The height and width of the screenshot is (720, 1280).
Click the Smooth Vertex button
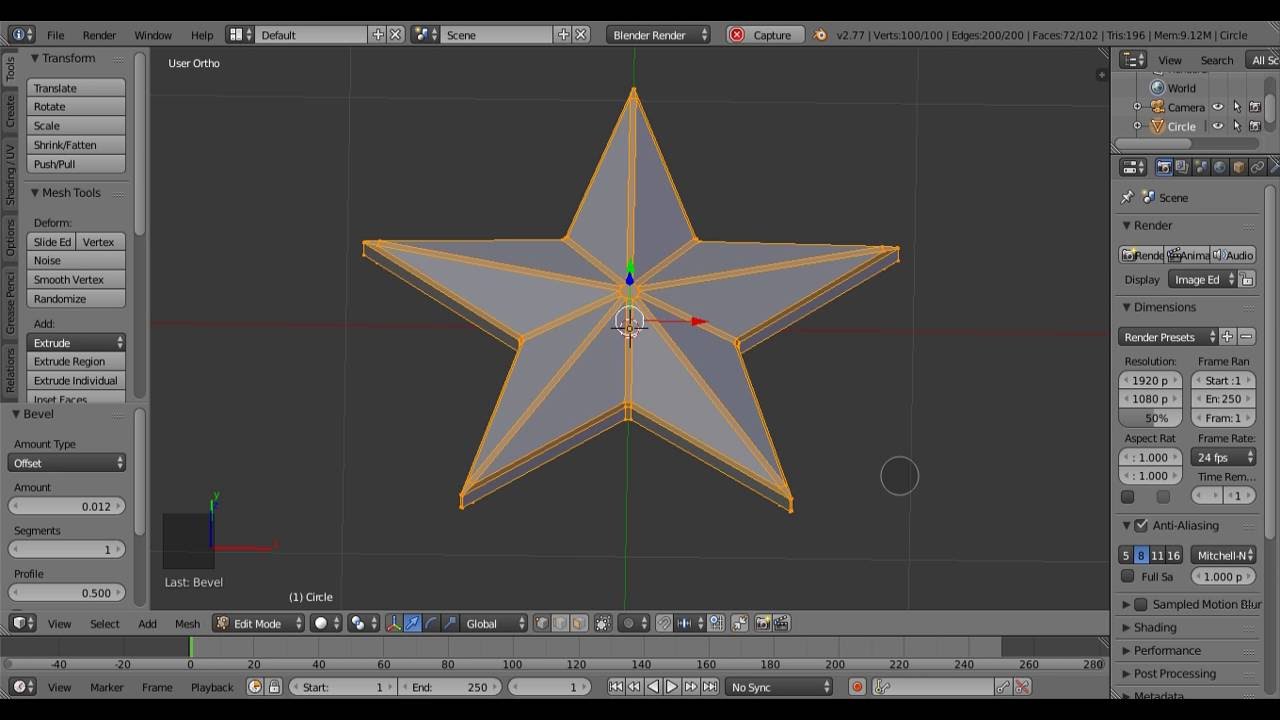[76, 280]
